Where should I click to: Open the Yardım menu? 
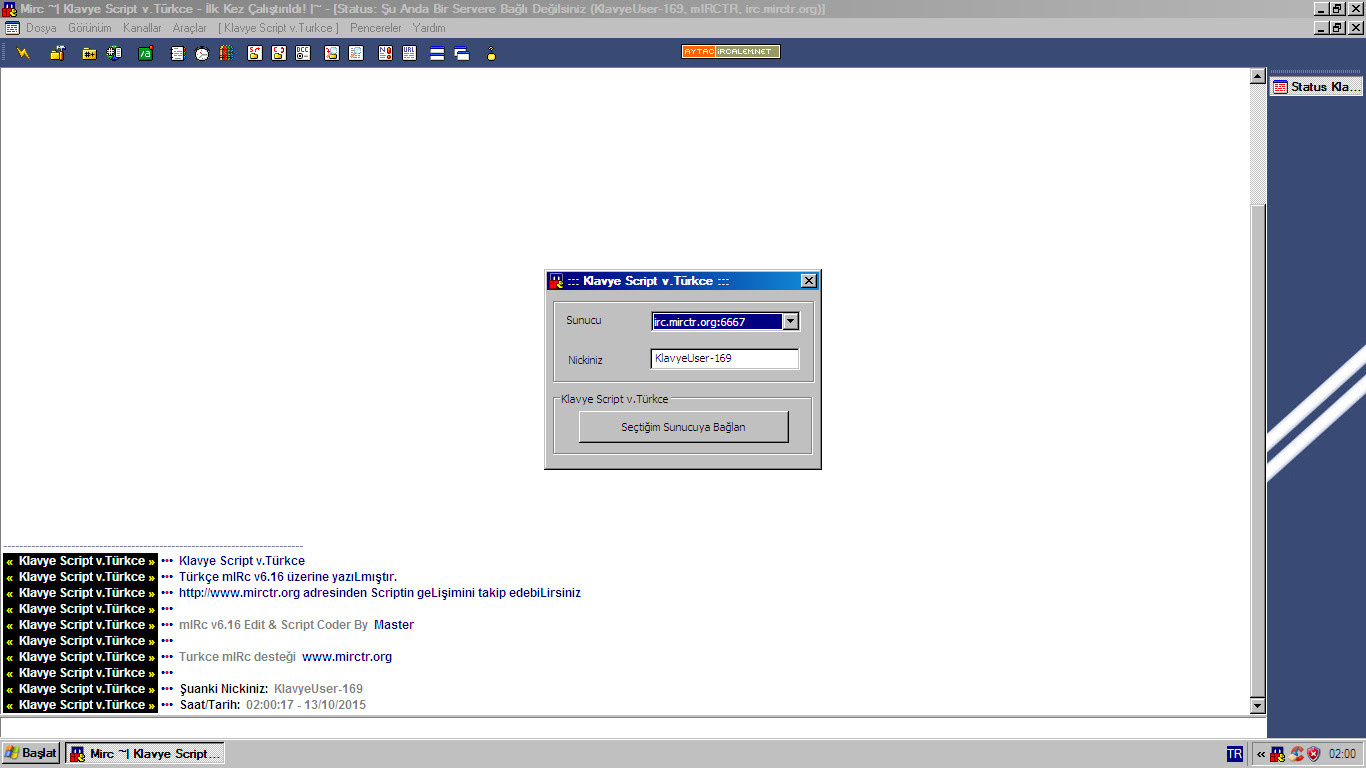pos(429,28)
